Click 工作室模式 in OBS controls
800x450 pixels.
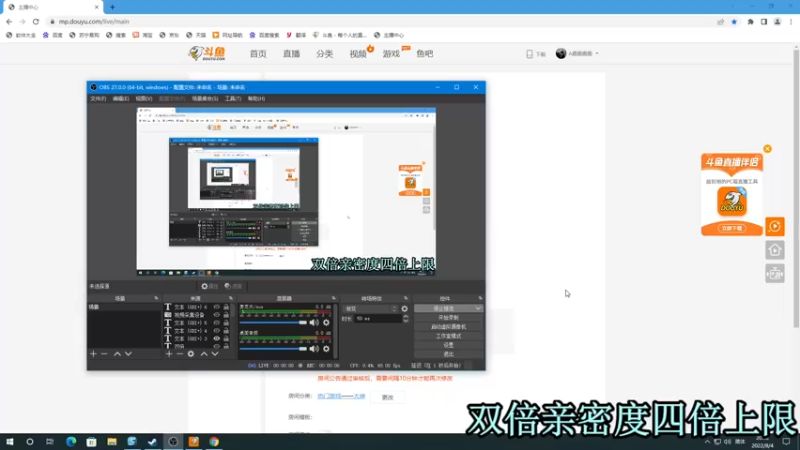pos(448,336)
